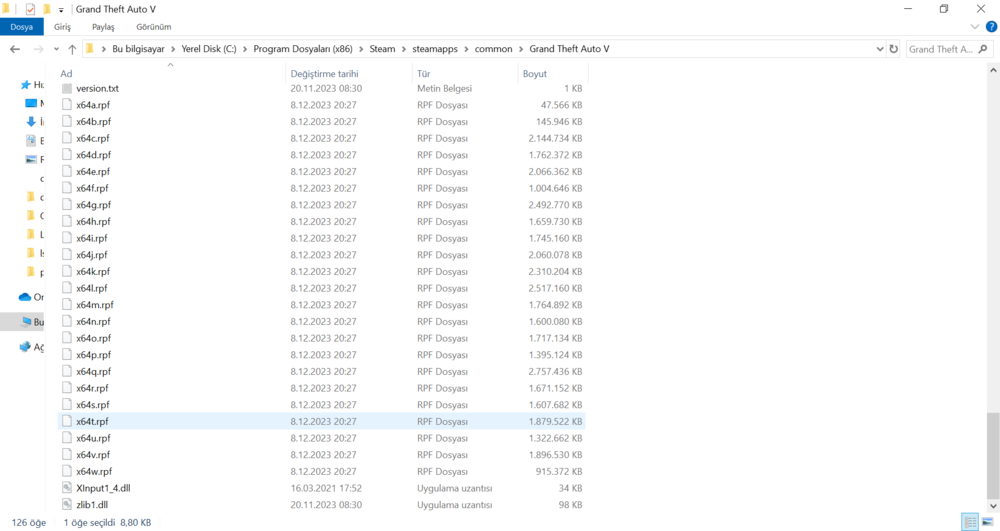Click the OneDrive cloud icon in sidebar

[x=25, y=296]
